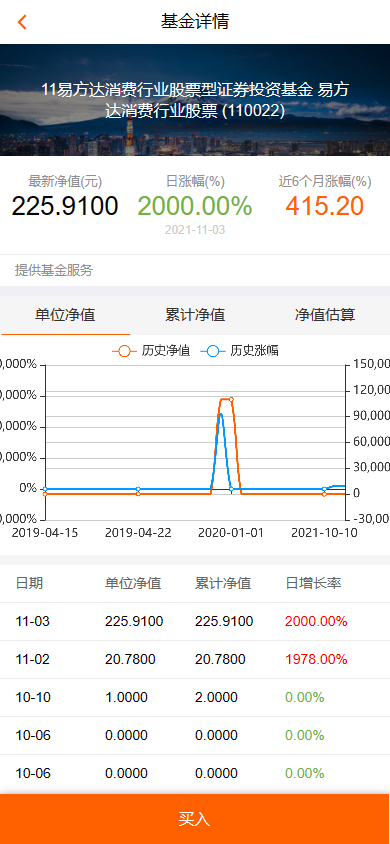The height and width of the screenshot is (844, 390).
Task: Click the orange peak data point in chart
Action: pyautogui.click(x=231, y=399)
